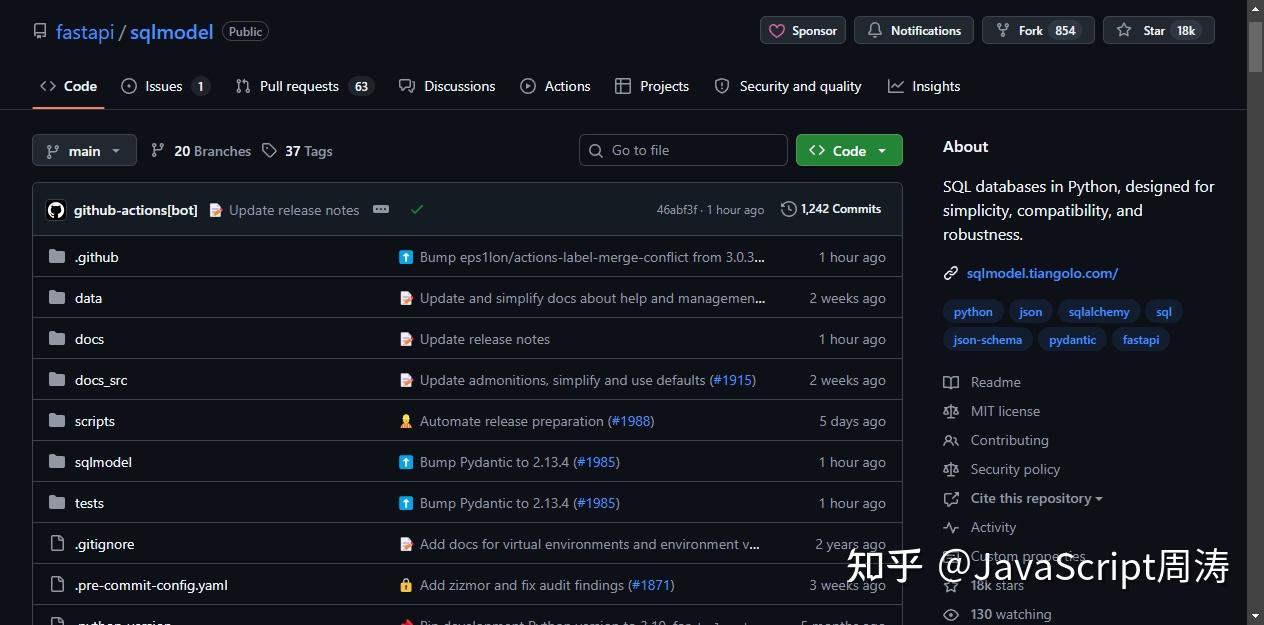Viewport: 1264px width, 625px height.
Task: View the 1,242 Commits history
Action: pyautogui.click(x=831, y=209)
